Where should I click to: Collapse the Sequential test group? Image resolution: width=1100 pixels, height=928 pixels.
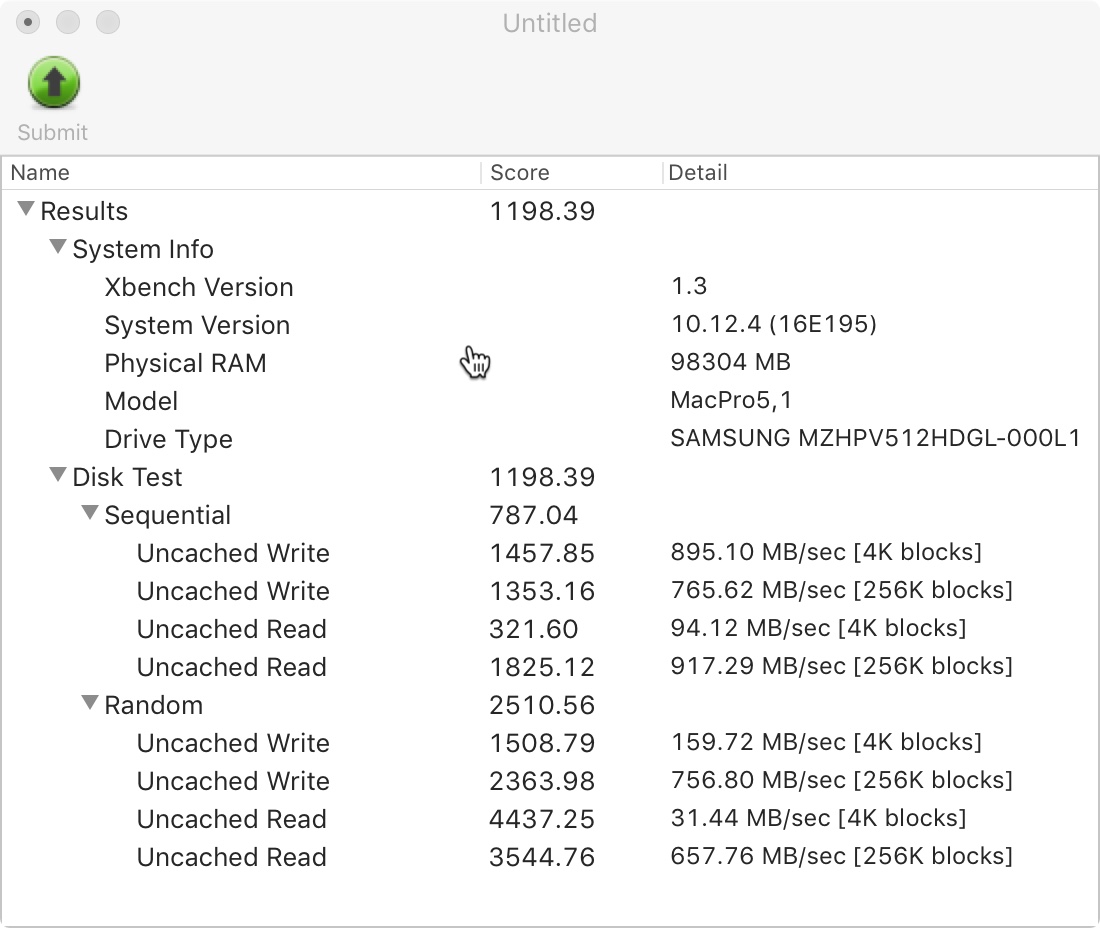(91, 514)
